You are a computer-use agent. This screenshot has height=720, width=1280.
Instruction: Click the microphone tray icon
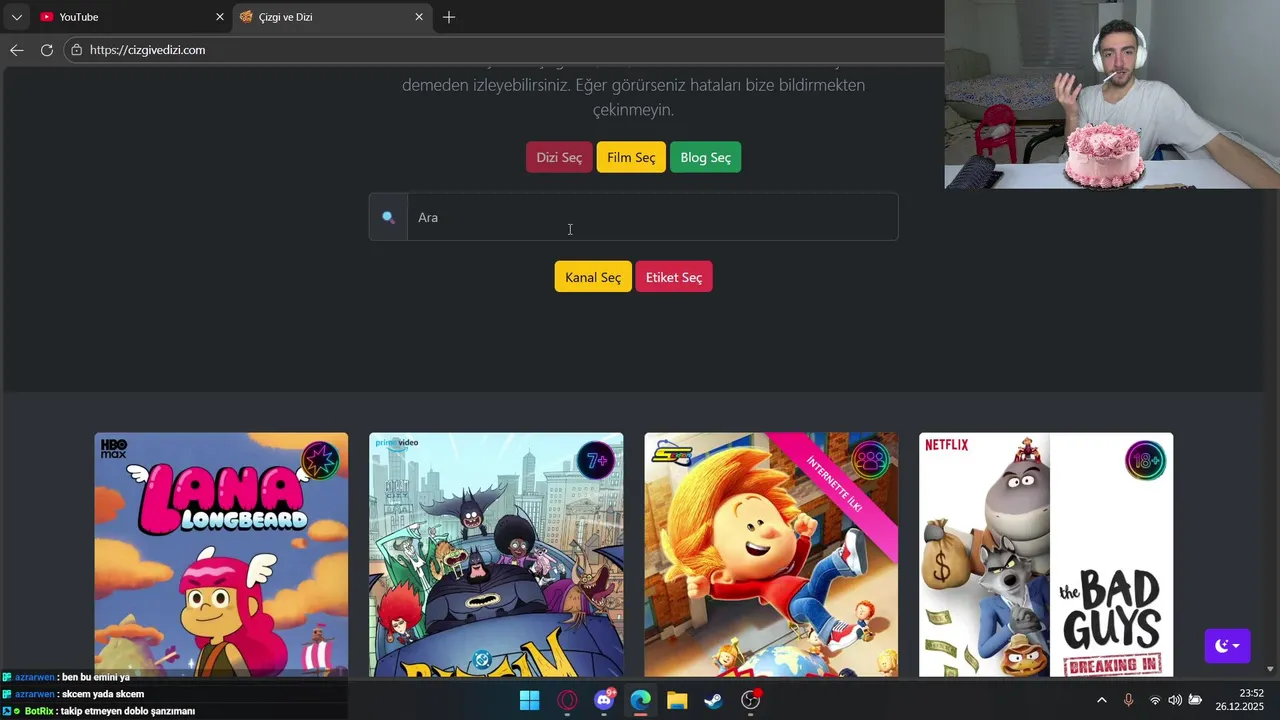point(1128,700)
